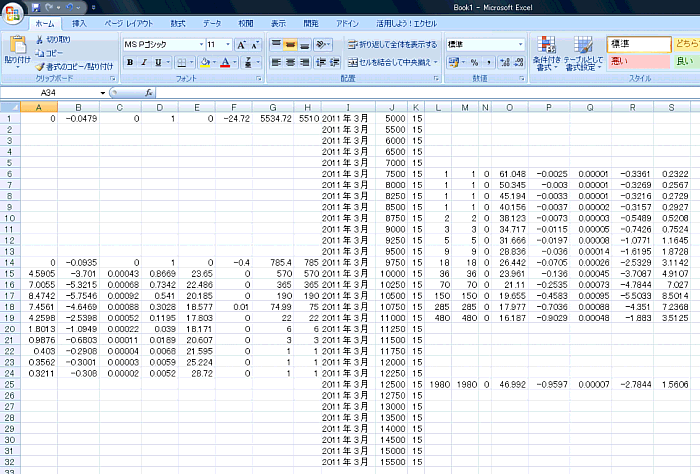
Task: Align text right
Action: click(x=304, y=62)
